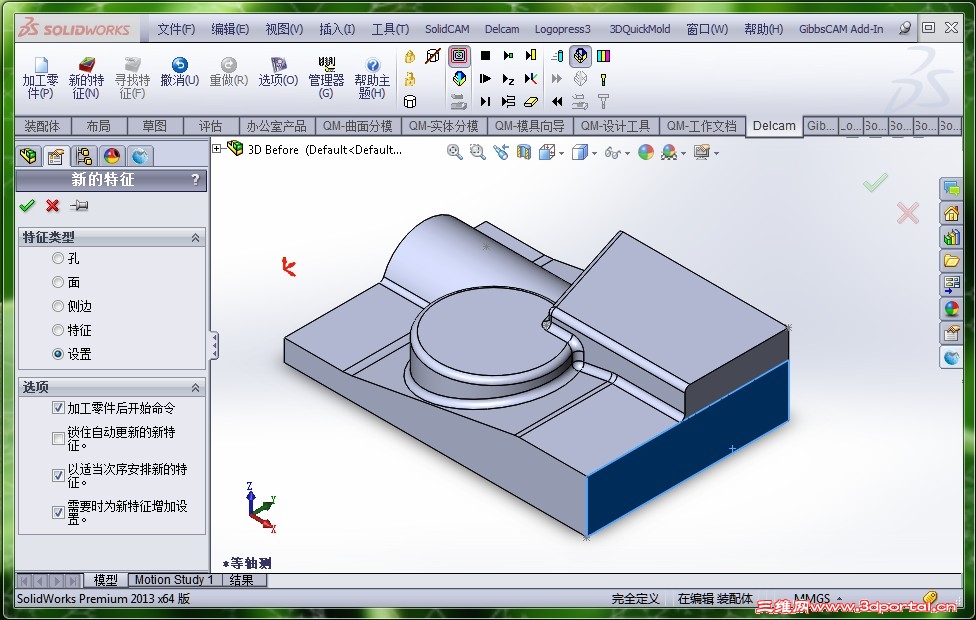976x620 pixels.
Task: Click the panel collapse handle beside property panel
Action: click(214, 345)
